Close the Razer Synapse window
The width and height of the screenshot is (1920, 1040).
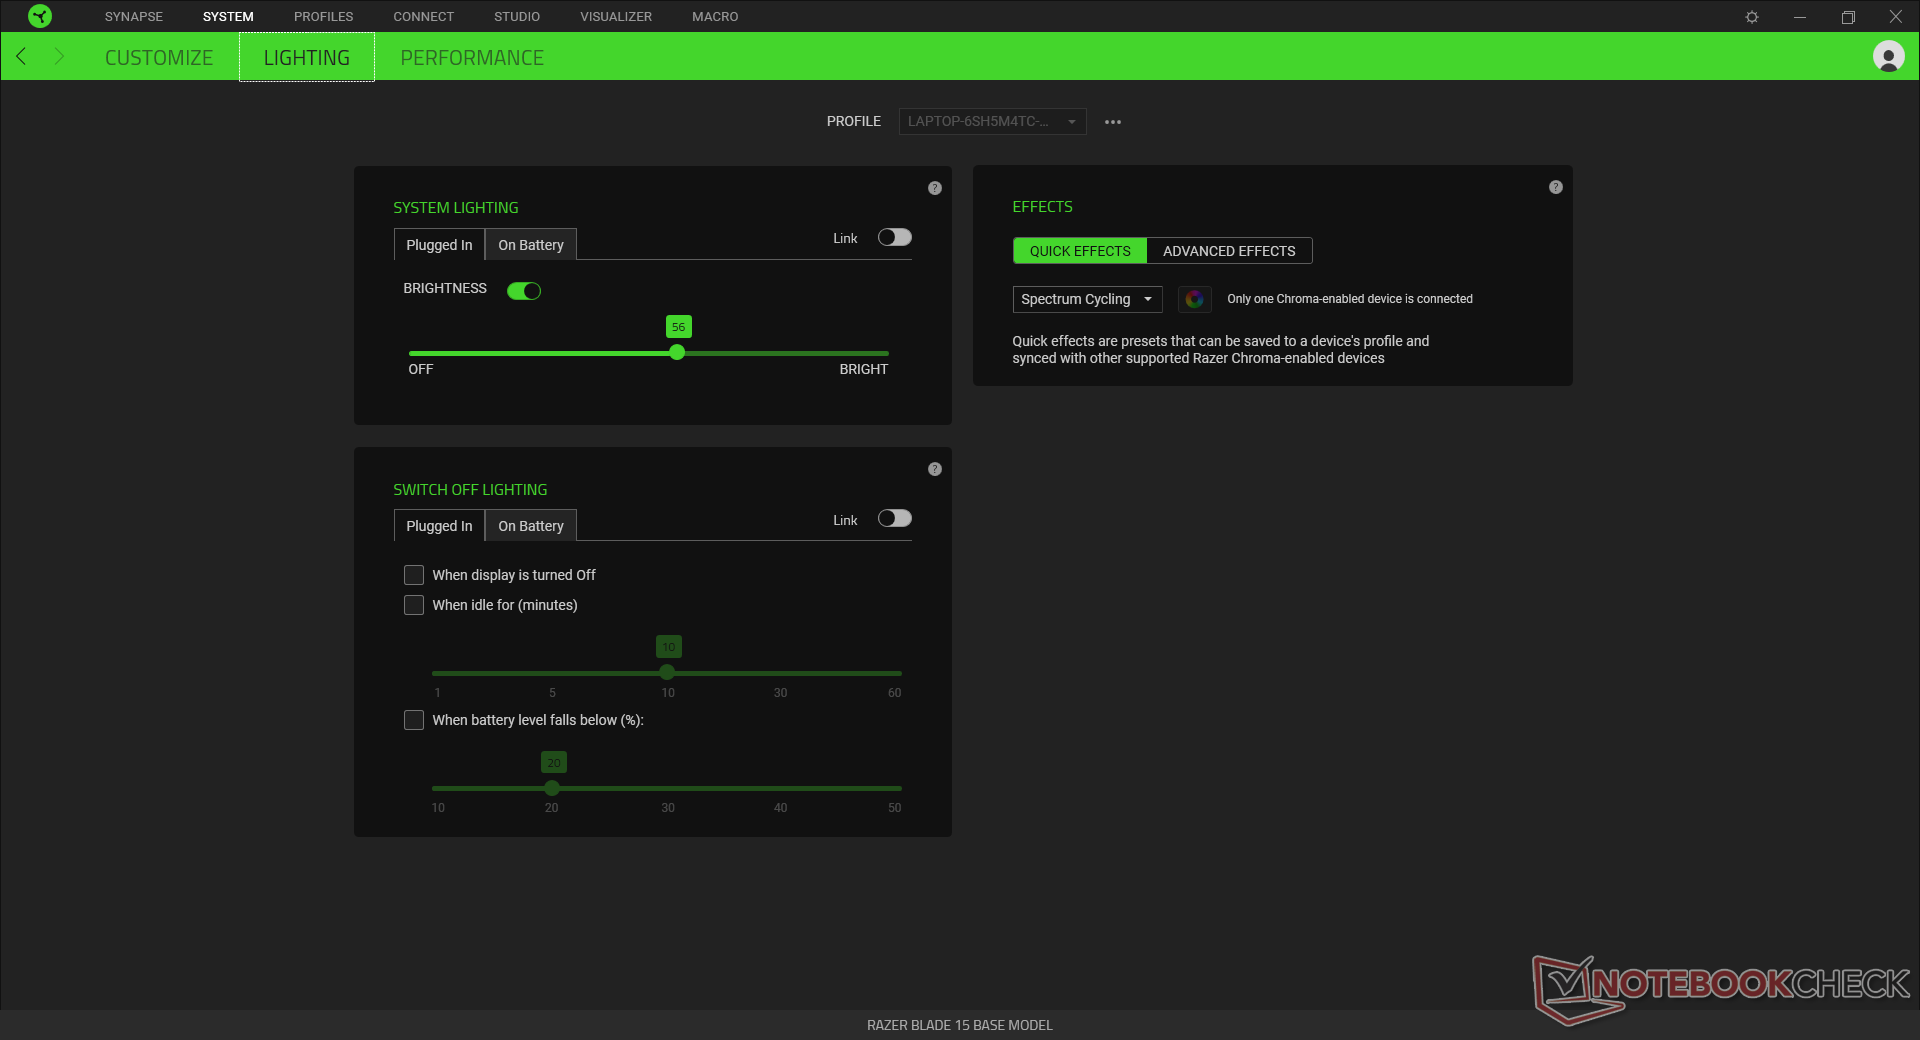pyautogui.click(x=1895, y=17)
